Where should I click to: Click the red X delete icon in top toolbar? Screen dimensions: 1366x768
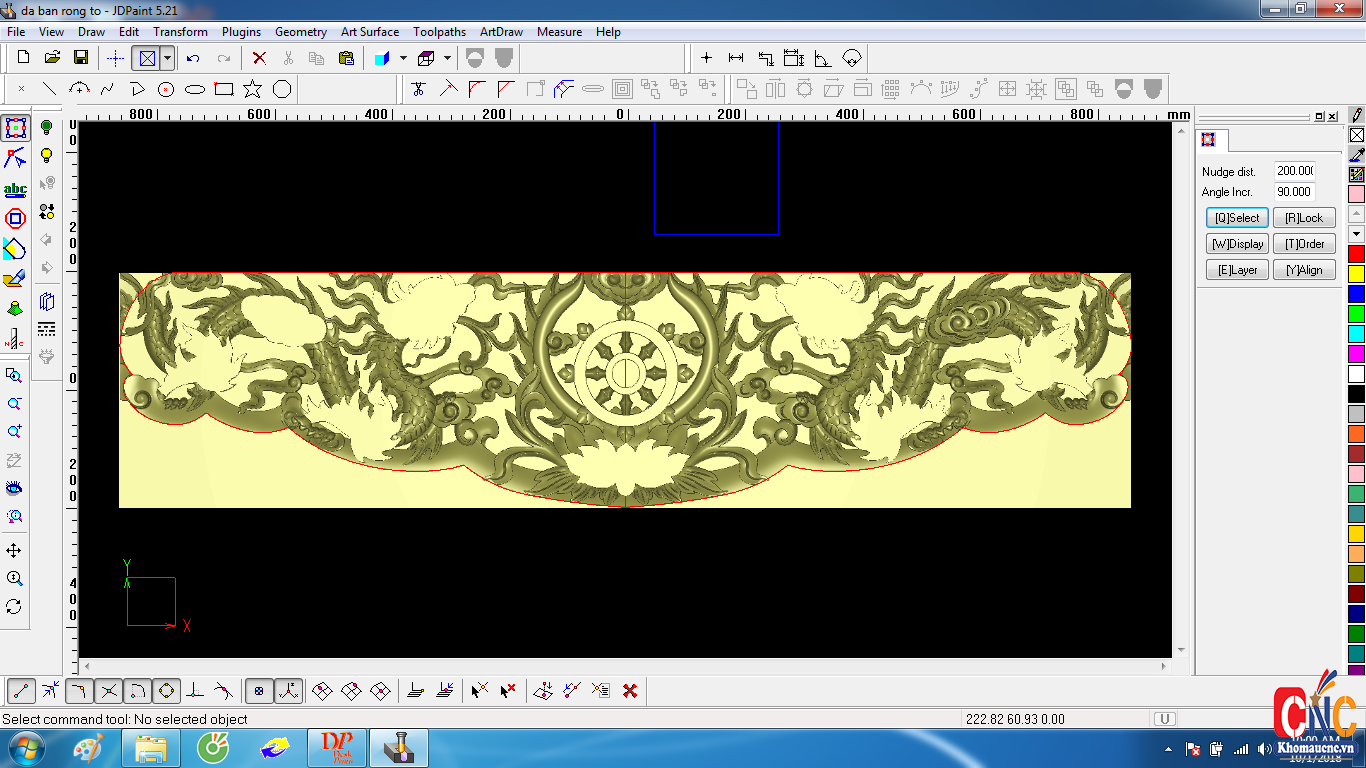click(259, 58)
